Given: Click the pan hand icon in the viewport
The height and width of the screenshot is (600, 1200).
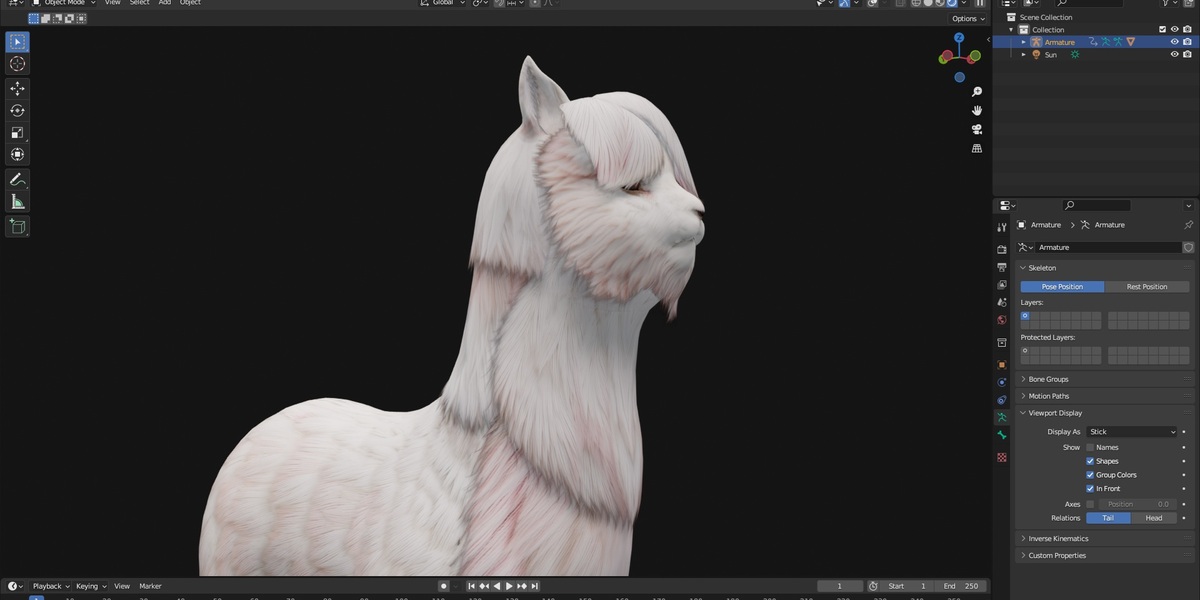Looking at the screenshot, I should pyautogui.click(x=977, y=110).
